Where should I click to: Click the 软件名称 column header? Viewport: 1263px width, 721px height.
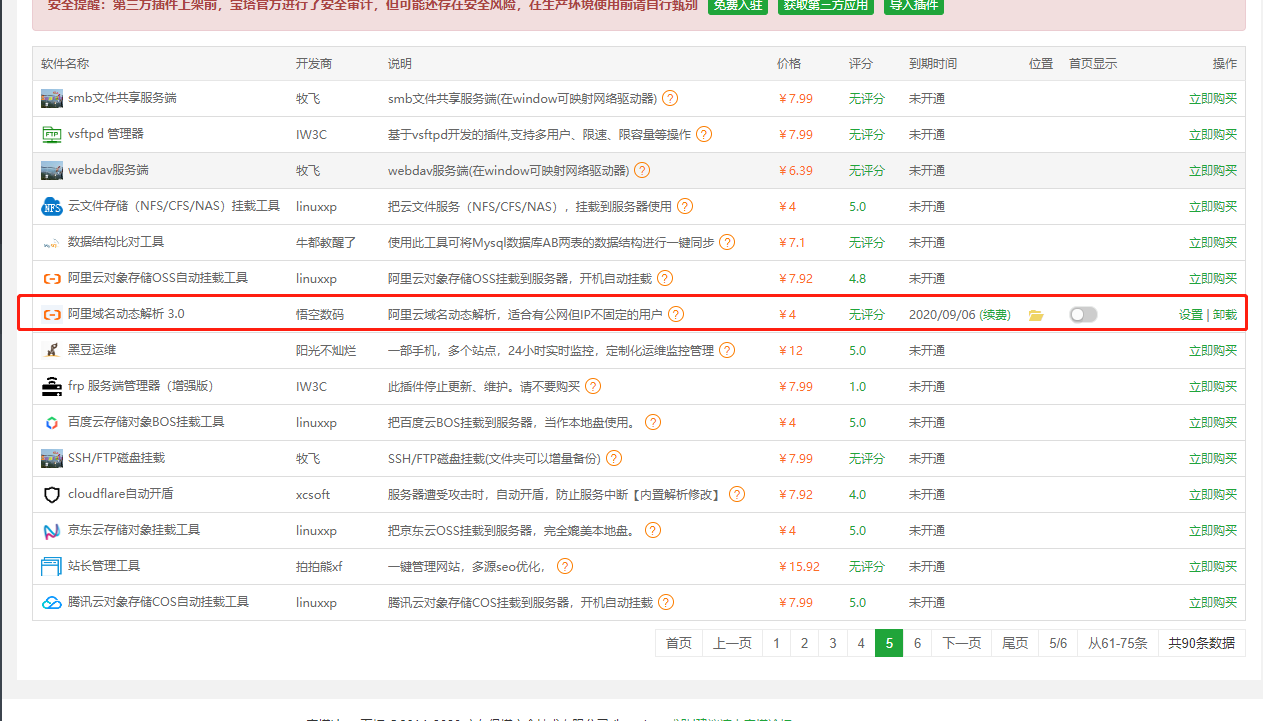(x=65, y=64)
